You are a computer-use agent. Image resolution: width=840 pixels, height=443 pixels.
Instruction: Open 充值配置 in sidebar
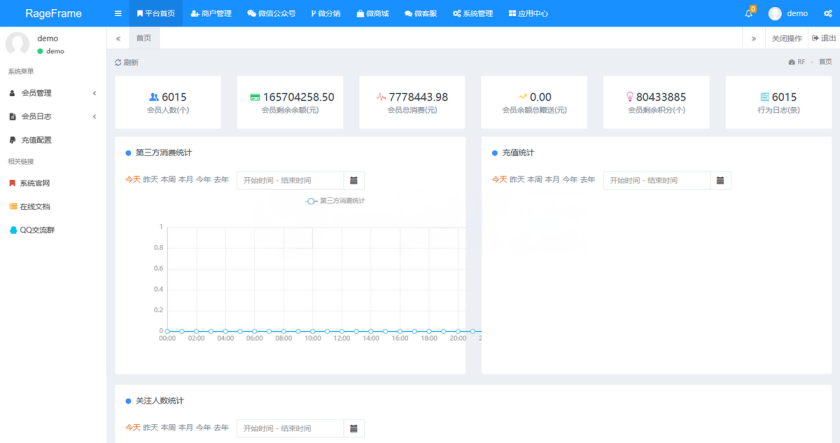point(53,140)
